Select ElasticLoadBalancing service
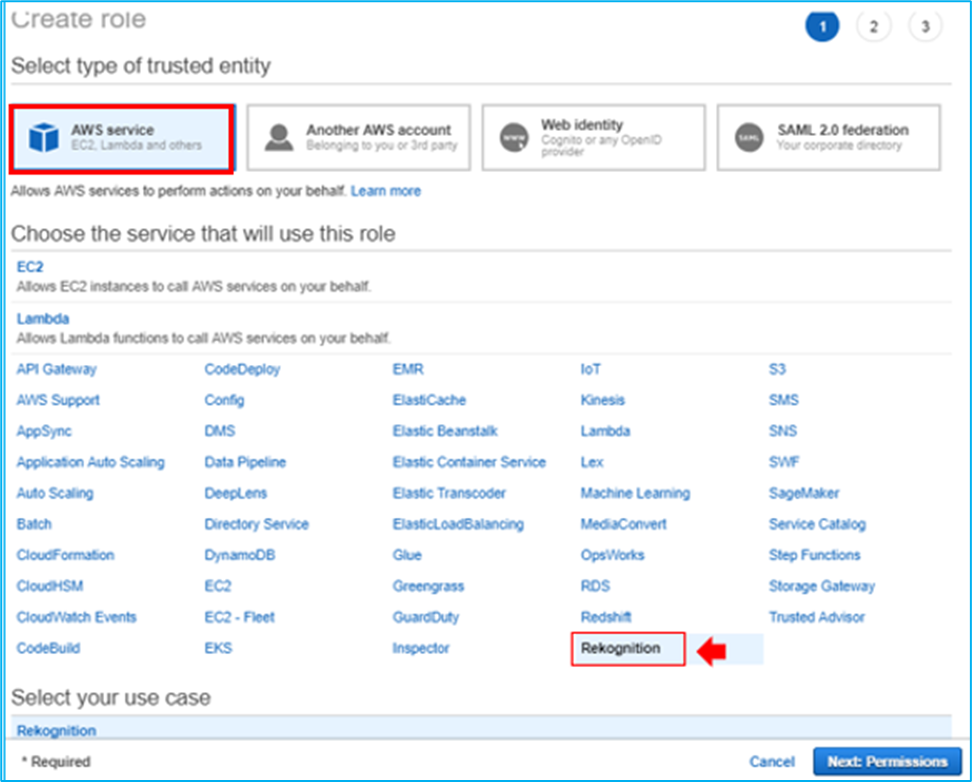This screenshot has width=972, height=782. [x=458, y=524]
